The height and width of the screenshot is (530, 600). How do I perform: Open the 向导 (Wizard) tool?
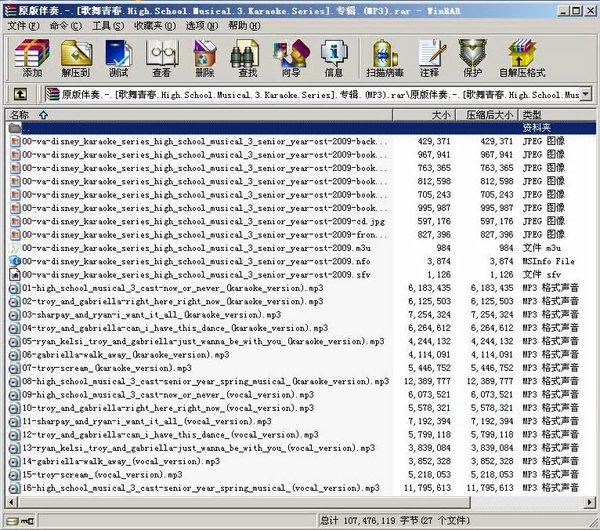pyautogui.click(x=291, y=58)
